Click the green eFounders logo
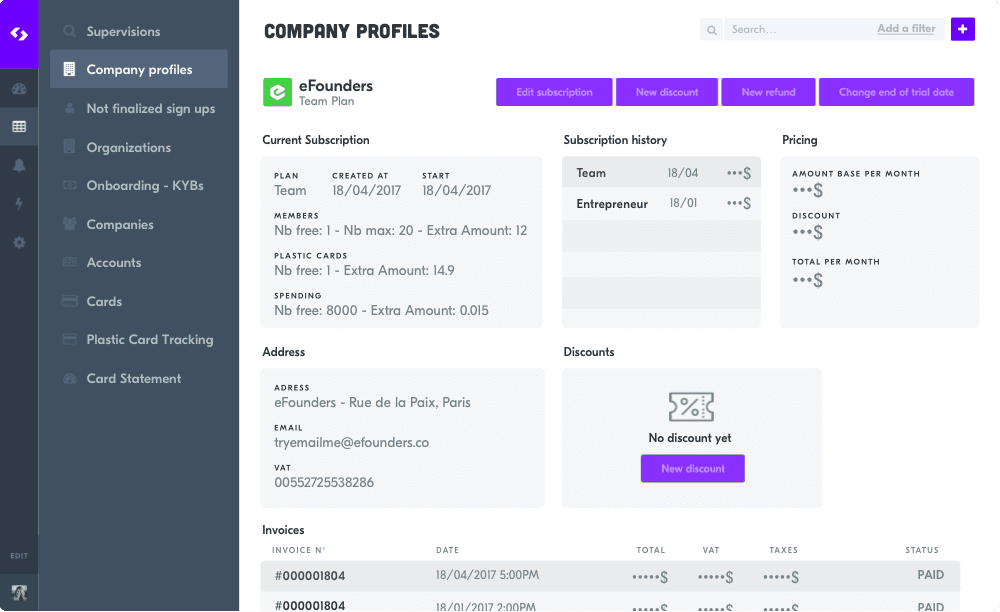The width and height of the screenshot is (1000, 612). coord(277,92)
